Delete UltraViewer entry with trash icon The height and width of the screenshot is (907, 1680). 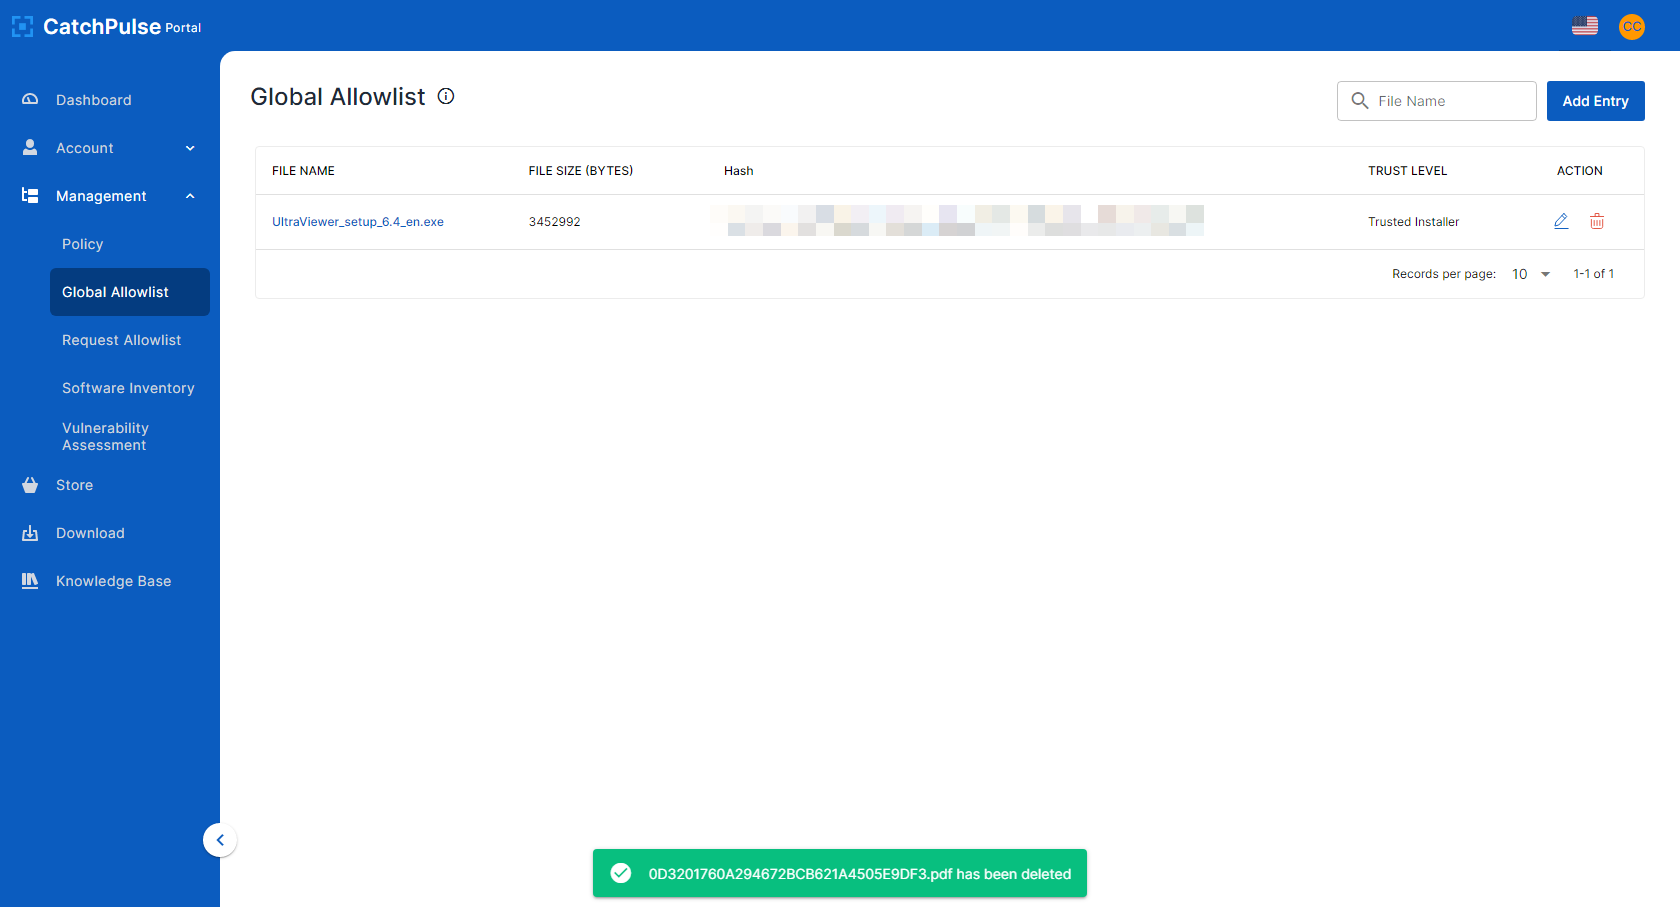point(1597,221)
